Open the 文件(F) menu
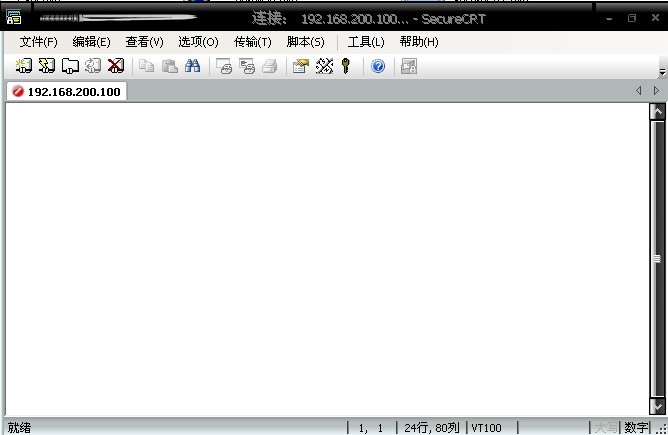This screenshot has height=435, width=668. [39, 42]
